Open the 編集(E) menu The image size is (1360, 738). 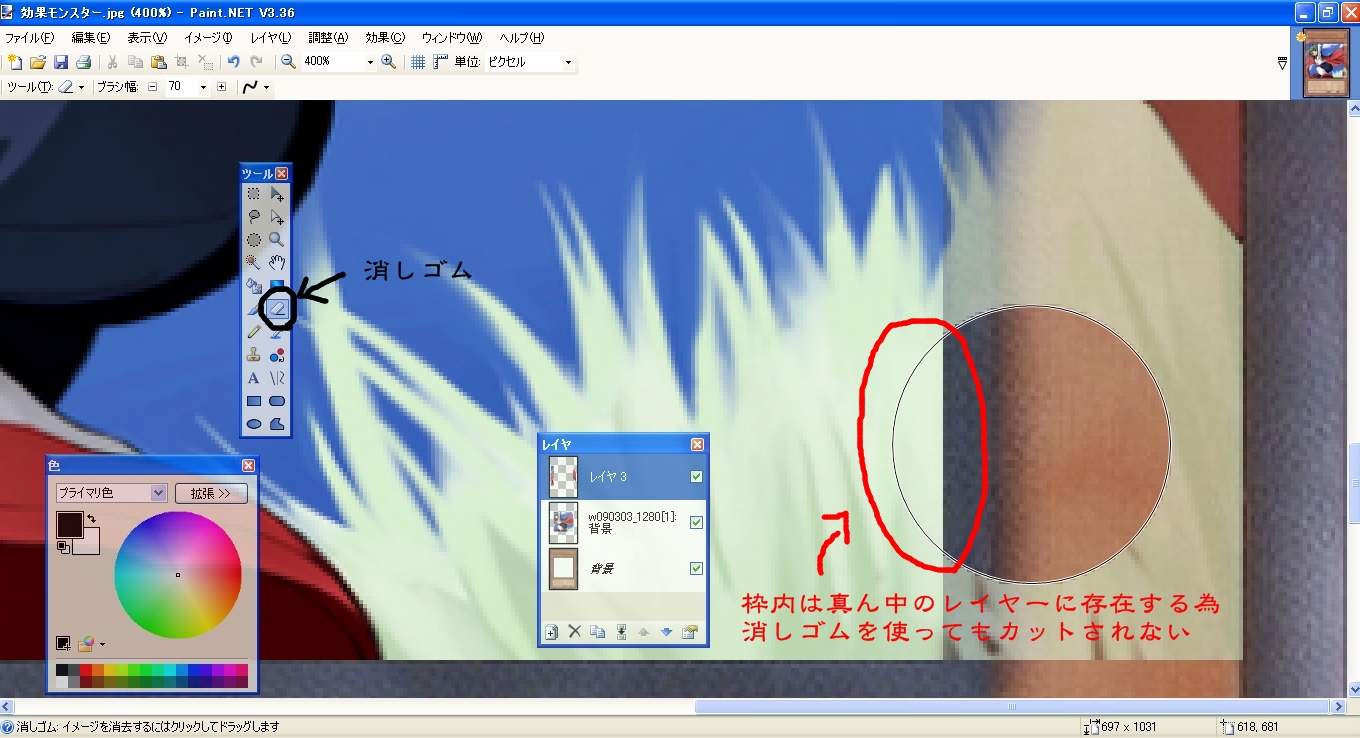[90, 38]
